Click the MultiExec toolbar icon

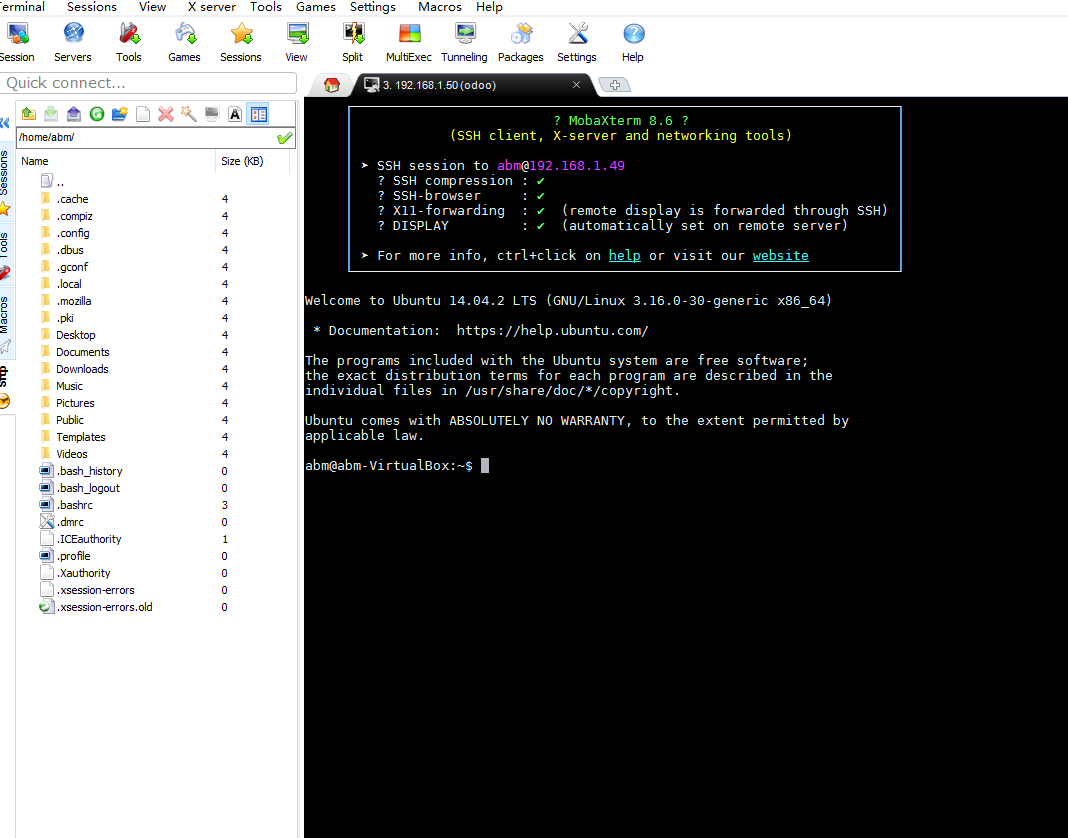pyautogui.click(x=409, y=41)
